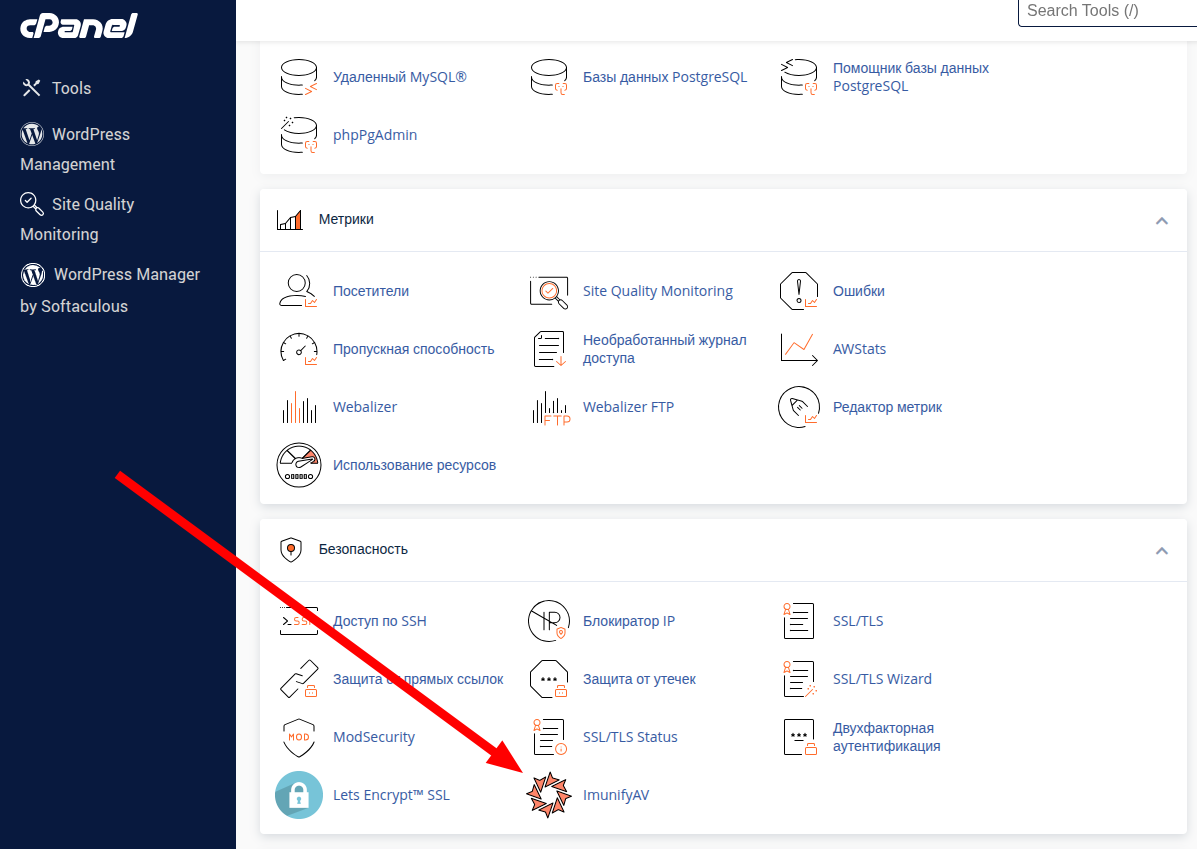
Task: Open SSL/TLS Wizard link
Action: point(882,679)
